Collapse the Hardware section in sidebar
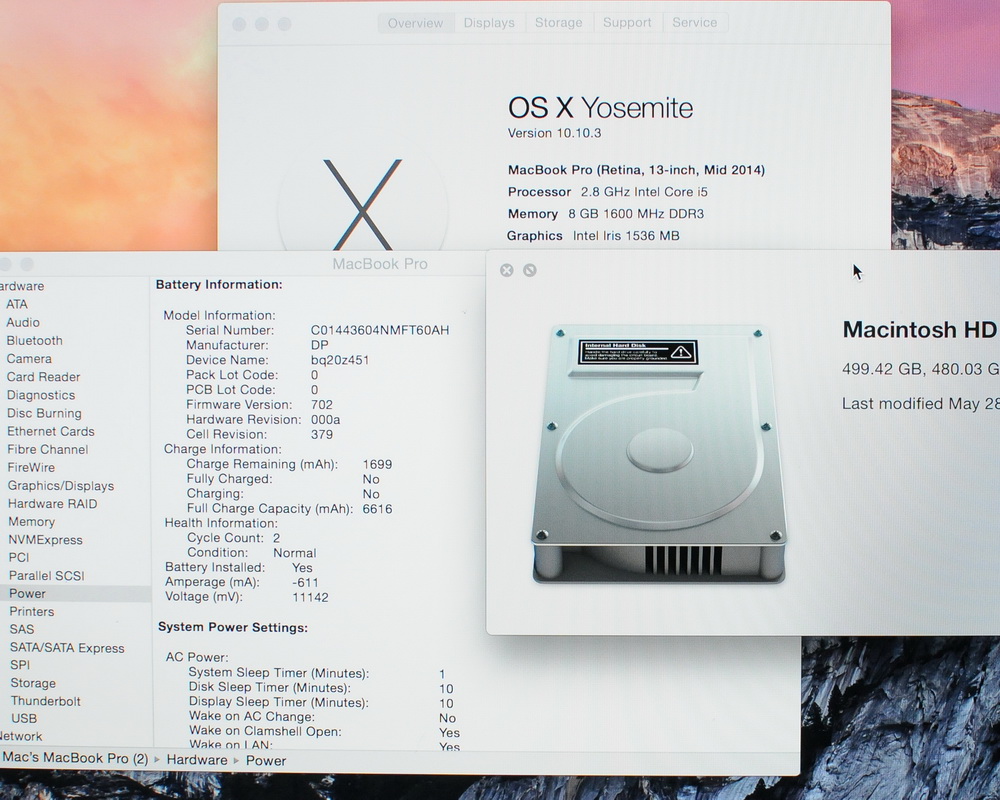This screenshot has height=800, width=1000. click(x=22, y=286)
